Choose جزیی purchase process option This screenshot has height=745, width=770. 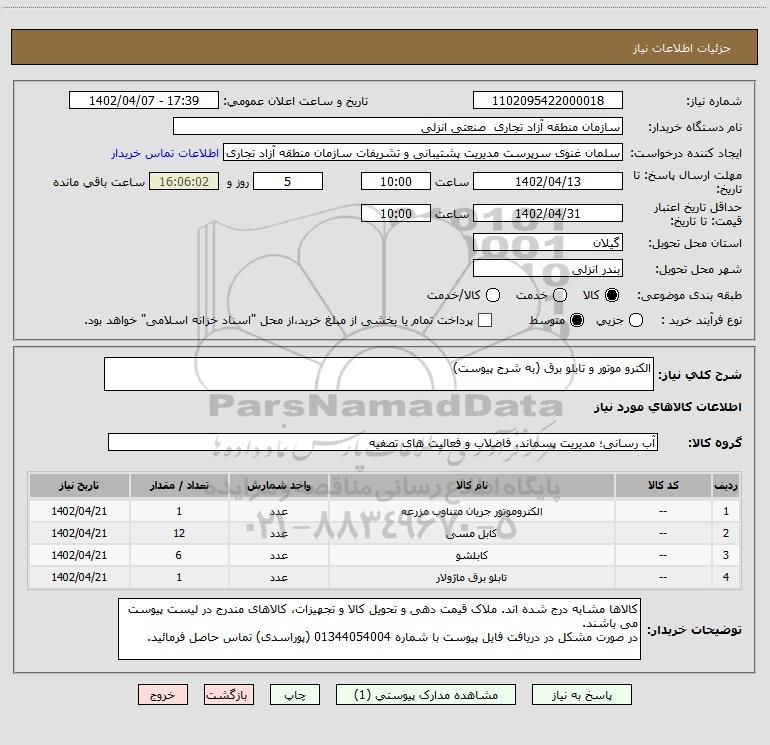pyautogui.click(x=636, y=320)
